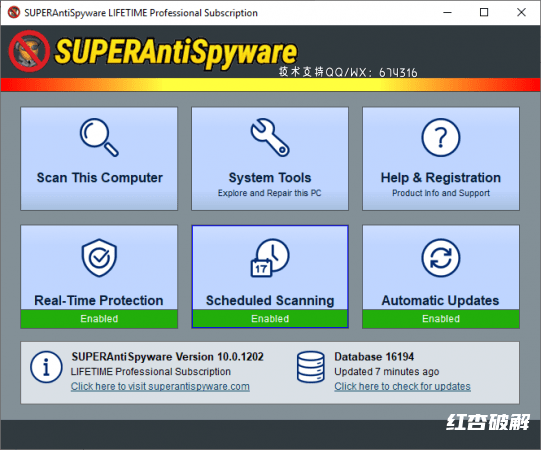
Task: Click 'Database 16194' text
Action: [374, 356]
